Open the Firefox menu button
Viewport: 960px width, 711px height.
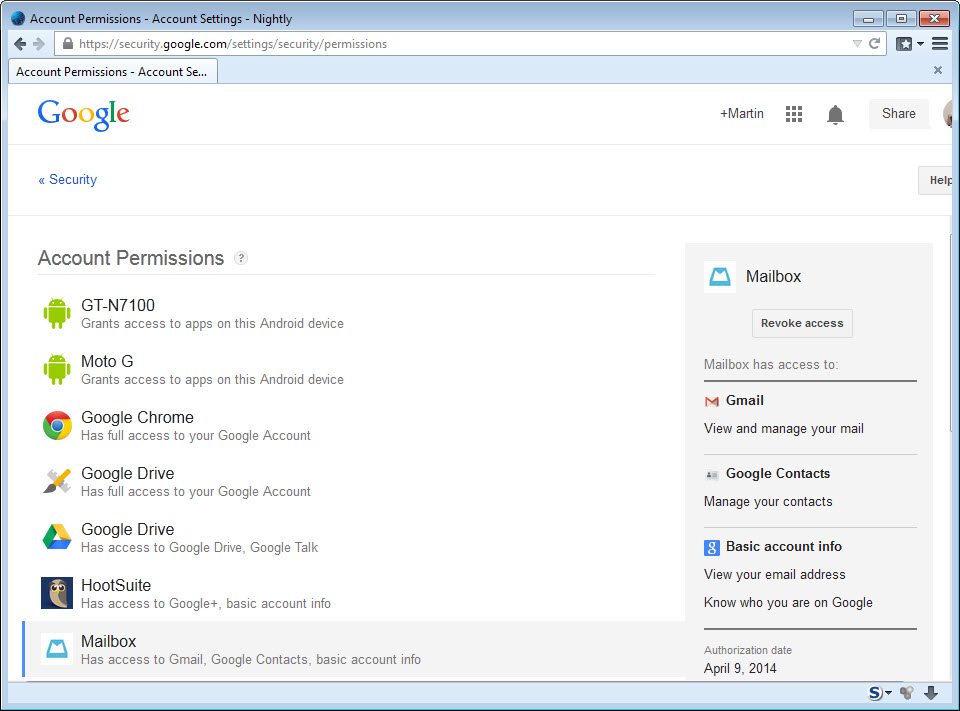pos(940,43)
